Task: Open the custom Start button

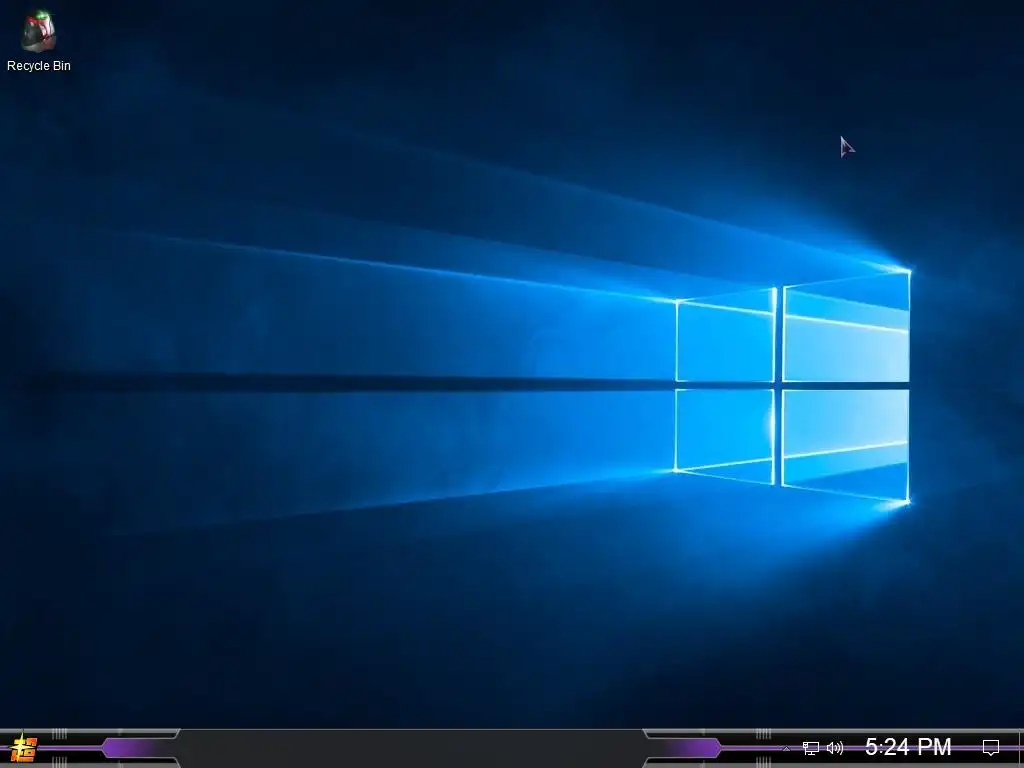Action: pyautogui.click(x=24, y=748)
